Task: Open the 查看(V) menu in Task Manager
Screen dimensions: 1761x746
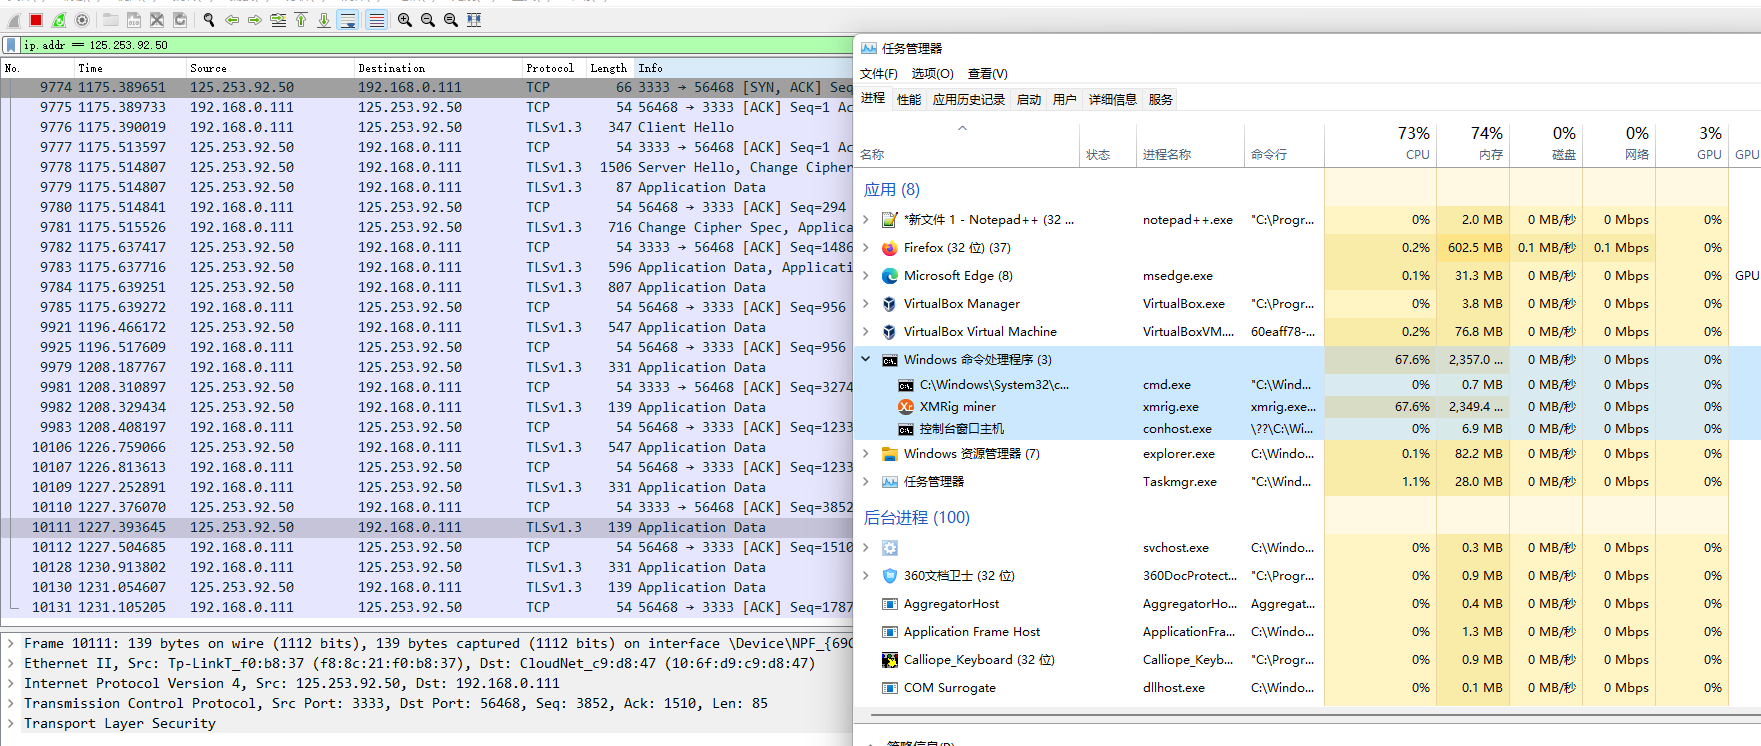Action: [987, 74]
